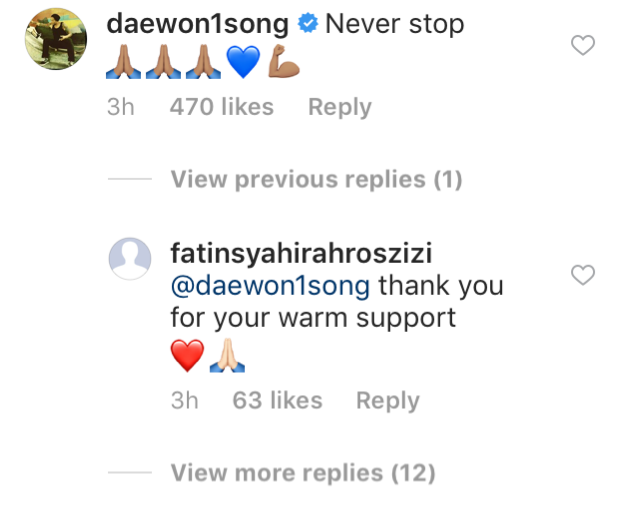Open daewon1song's profile picture
Viewport: 639px width, 509px height.
56,39
